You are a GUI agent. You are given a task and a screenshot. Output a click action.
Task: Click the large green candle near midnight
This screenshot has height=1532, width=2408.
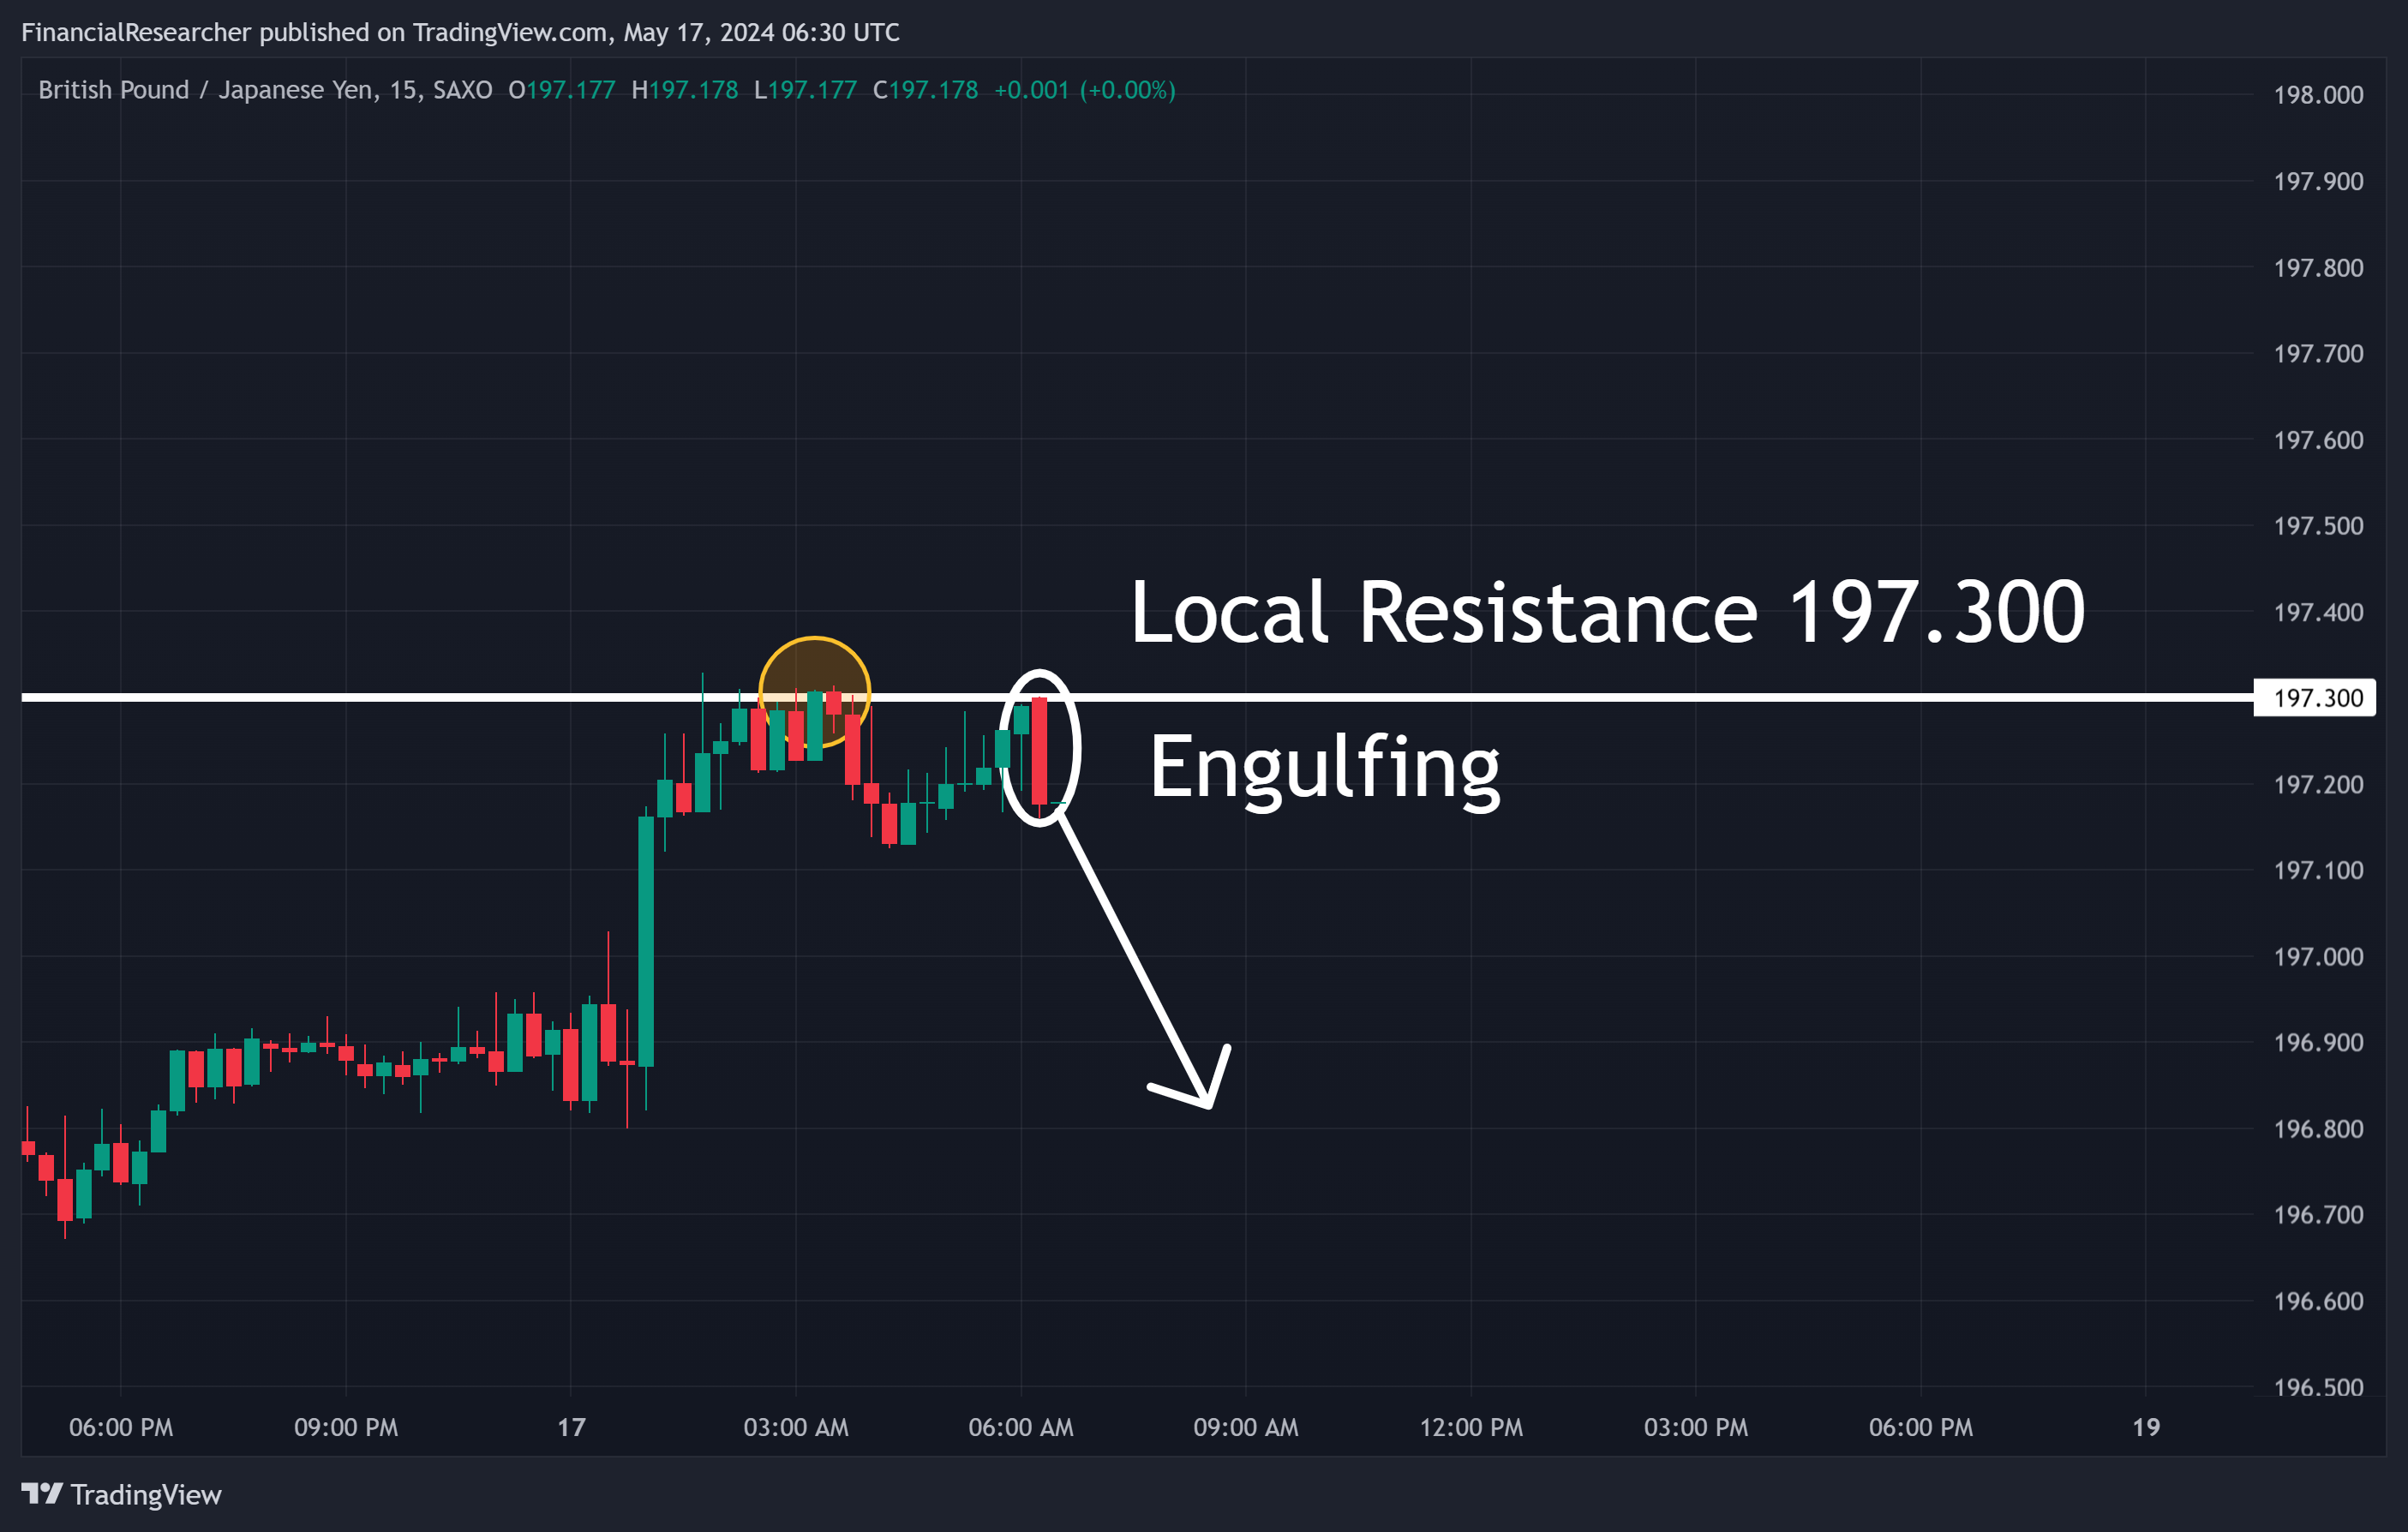pos(646,942)
